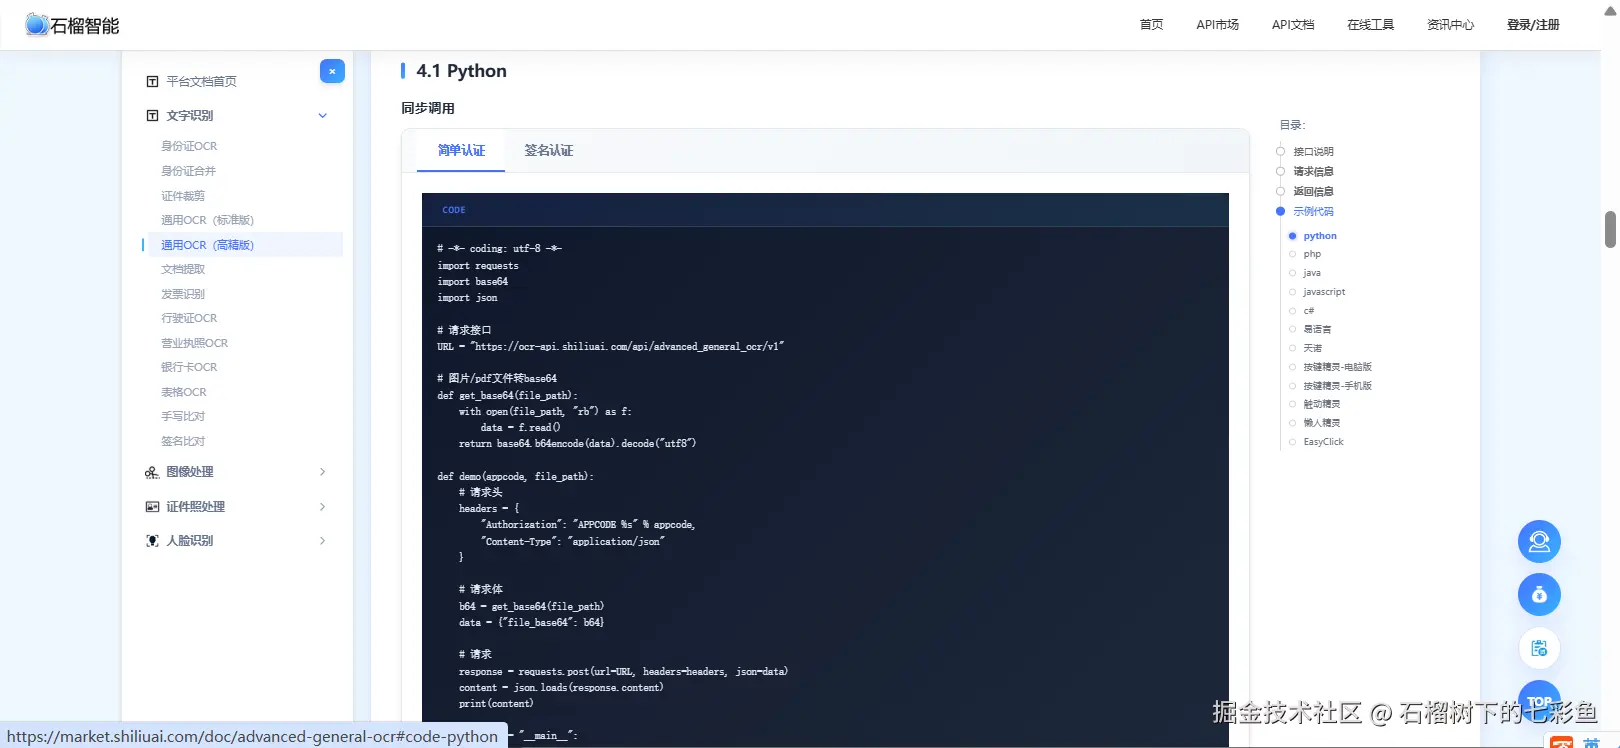The image size is (1620, 748).
Task: Select 证件裁剪 in sidebar
Action: tap(183, 196)
